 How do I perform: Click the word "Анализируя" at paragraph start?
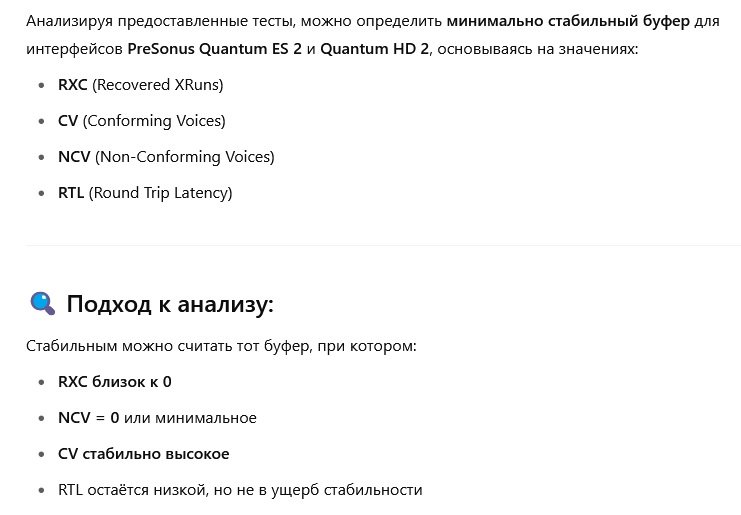click(69, 22)
